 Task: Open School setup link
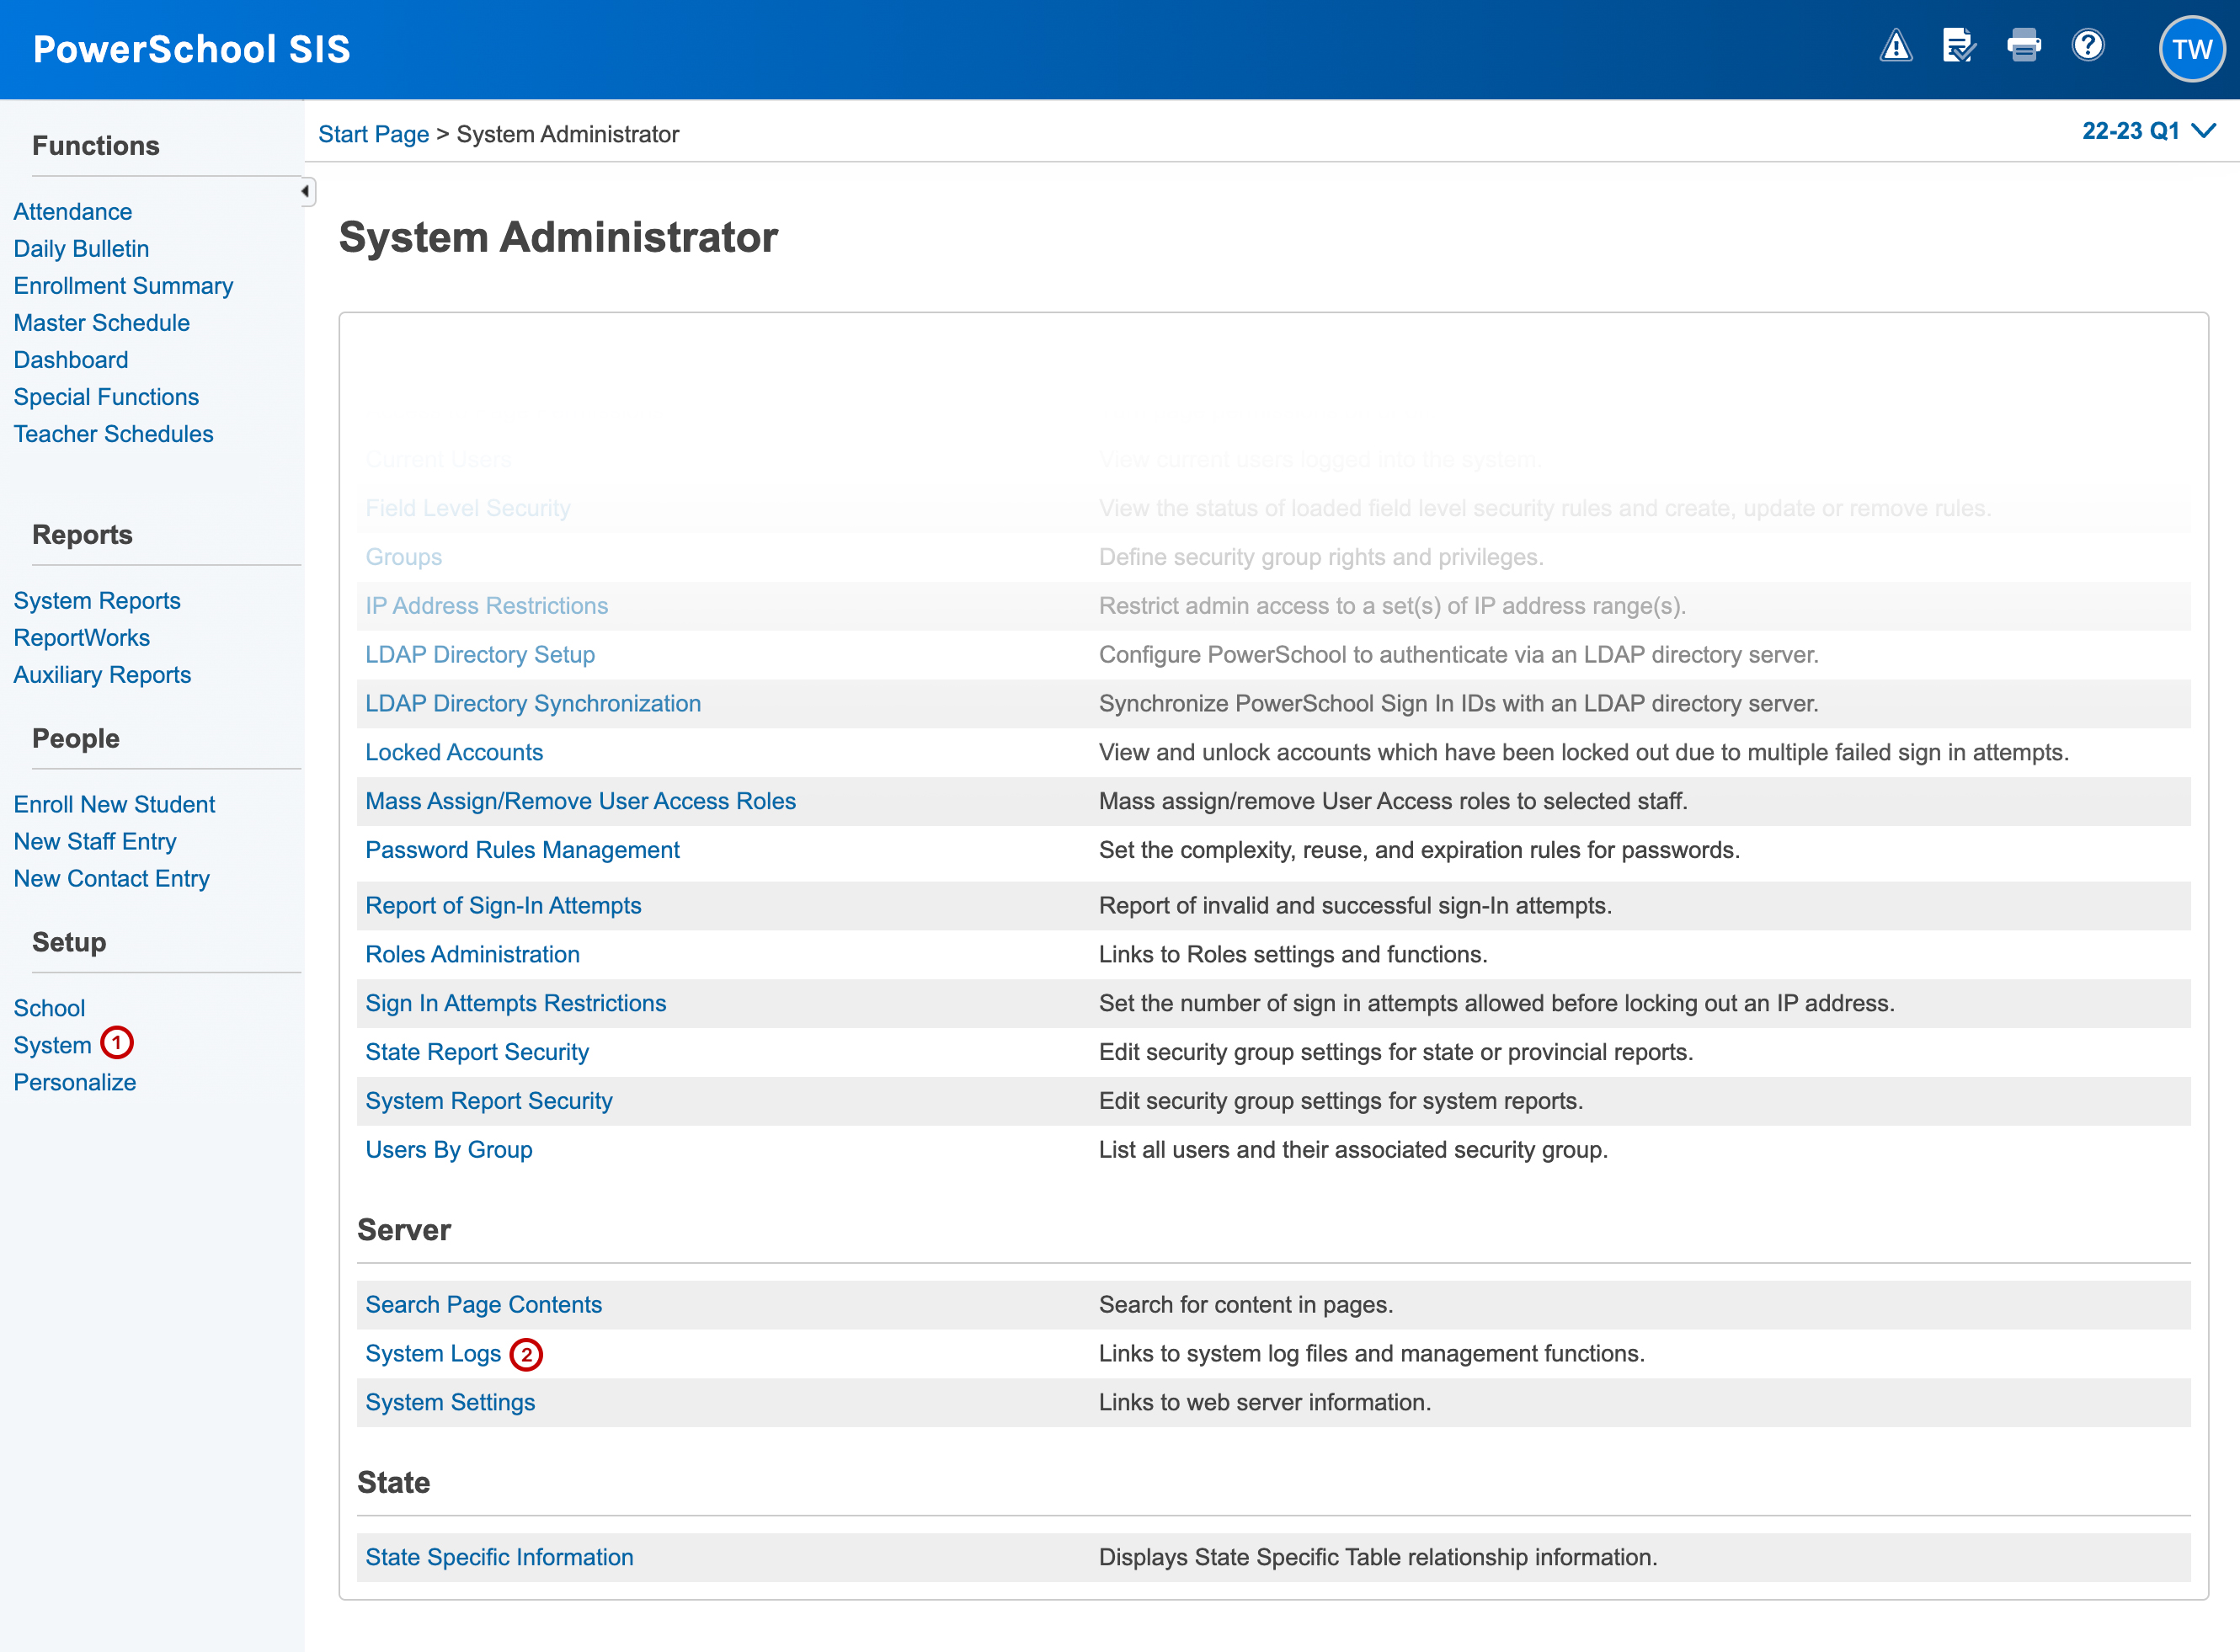point(50,1009)
